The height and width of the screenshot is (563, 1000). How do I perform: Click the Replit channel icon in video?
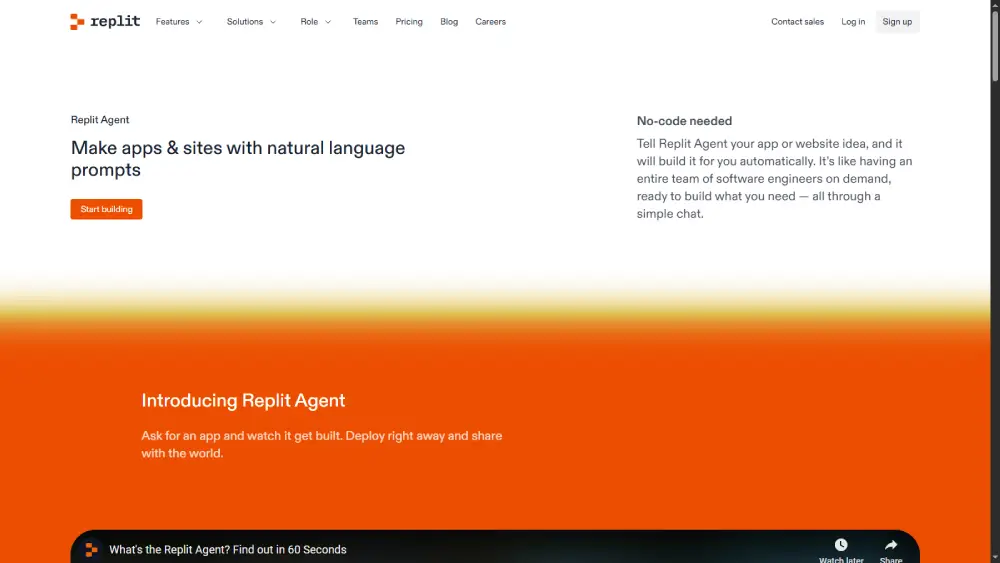92,550
